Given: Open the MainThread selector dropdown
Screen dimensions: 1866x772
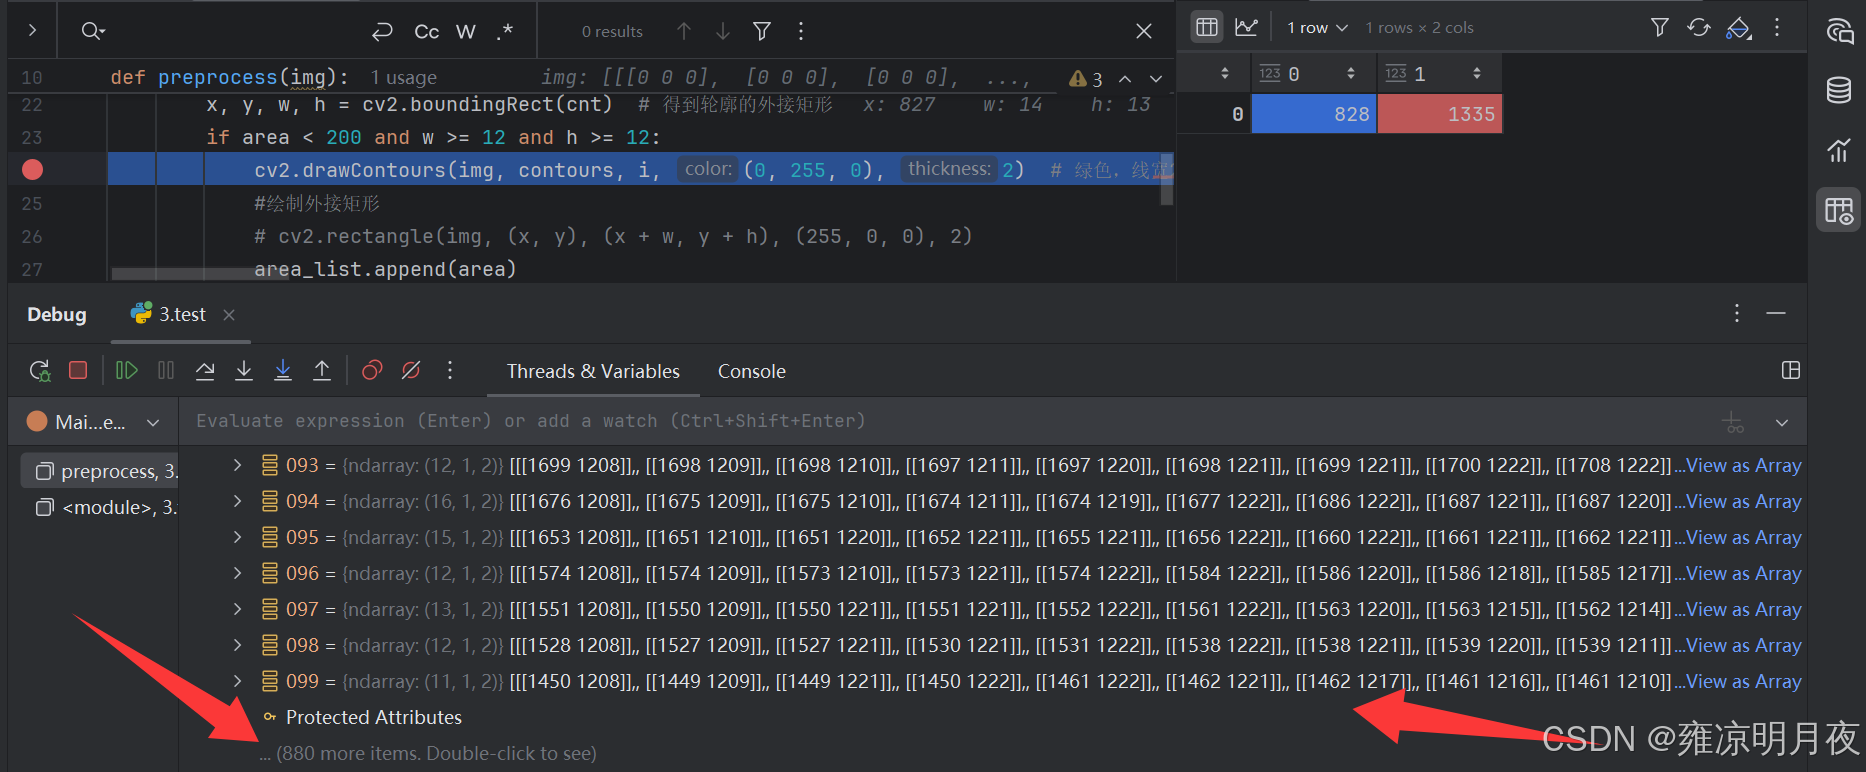Looking at the screenshot, I should pyautogui.click(x=93, y=422).
